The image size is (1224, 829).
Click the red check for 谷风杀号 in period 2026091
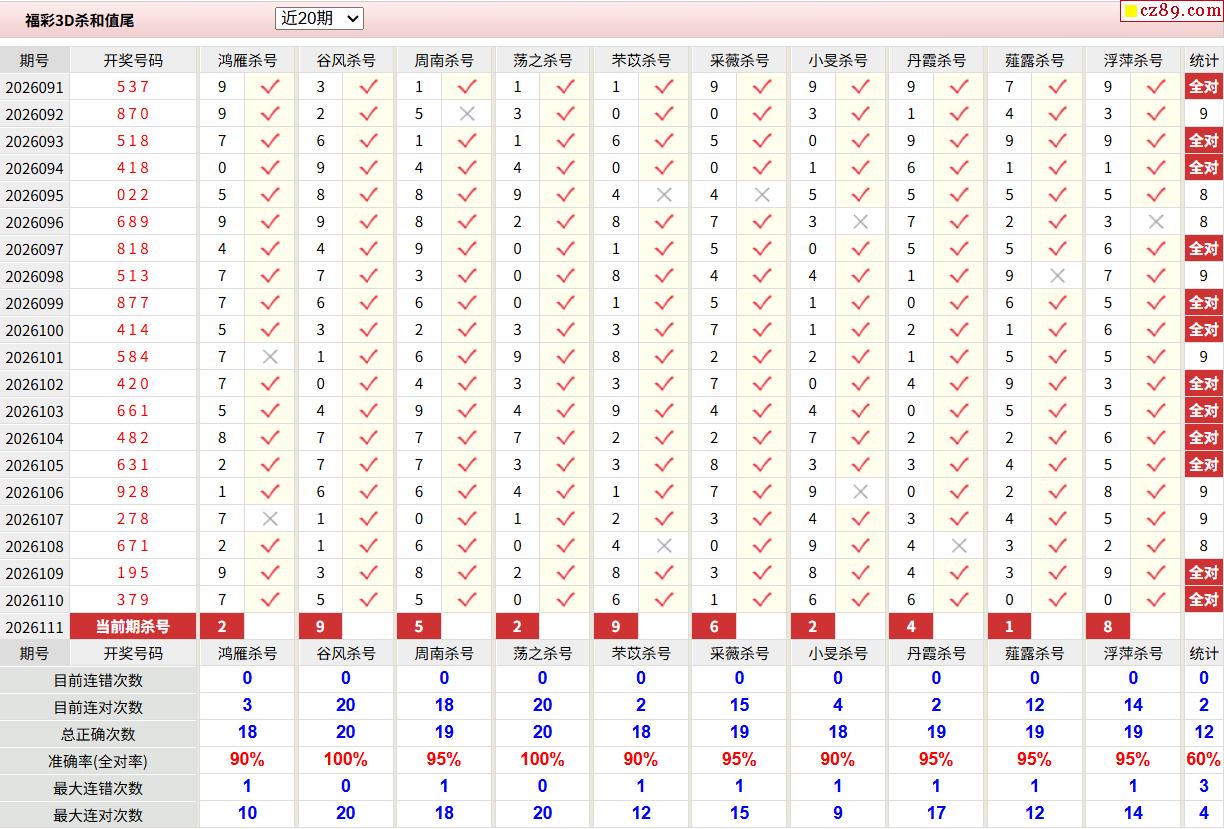click(368, 87)
